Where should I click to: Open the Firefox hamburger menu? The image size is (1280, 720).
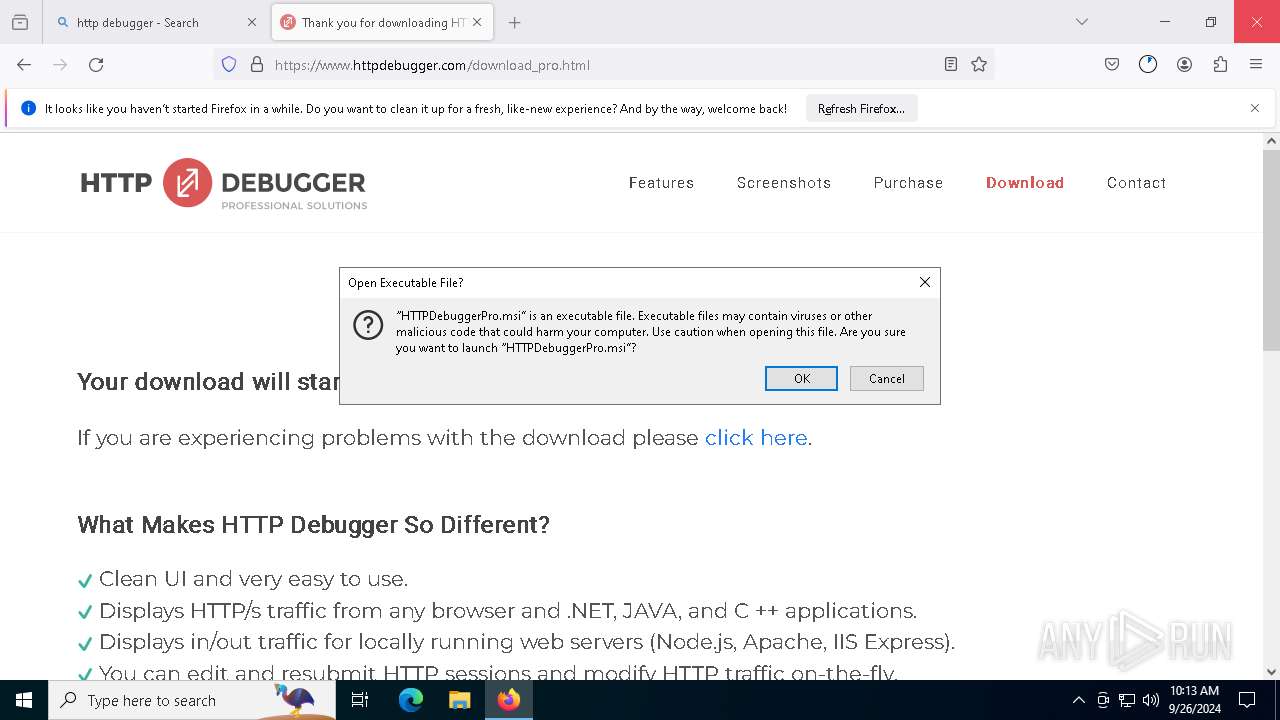point(1256,65)
